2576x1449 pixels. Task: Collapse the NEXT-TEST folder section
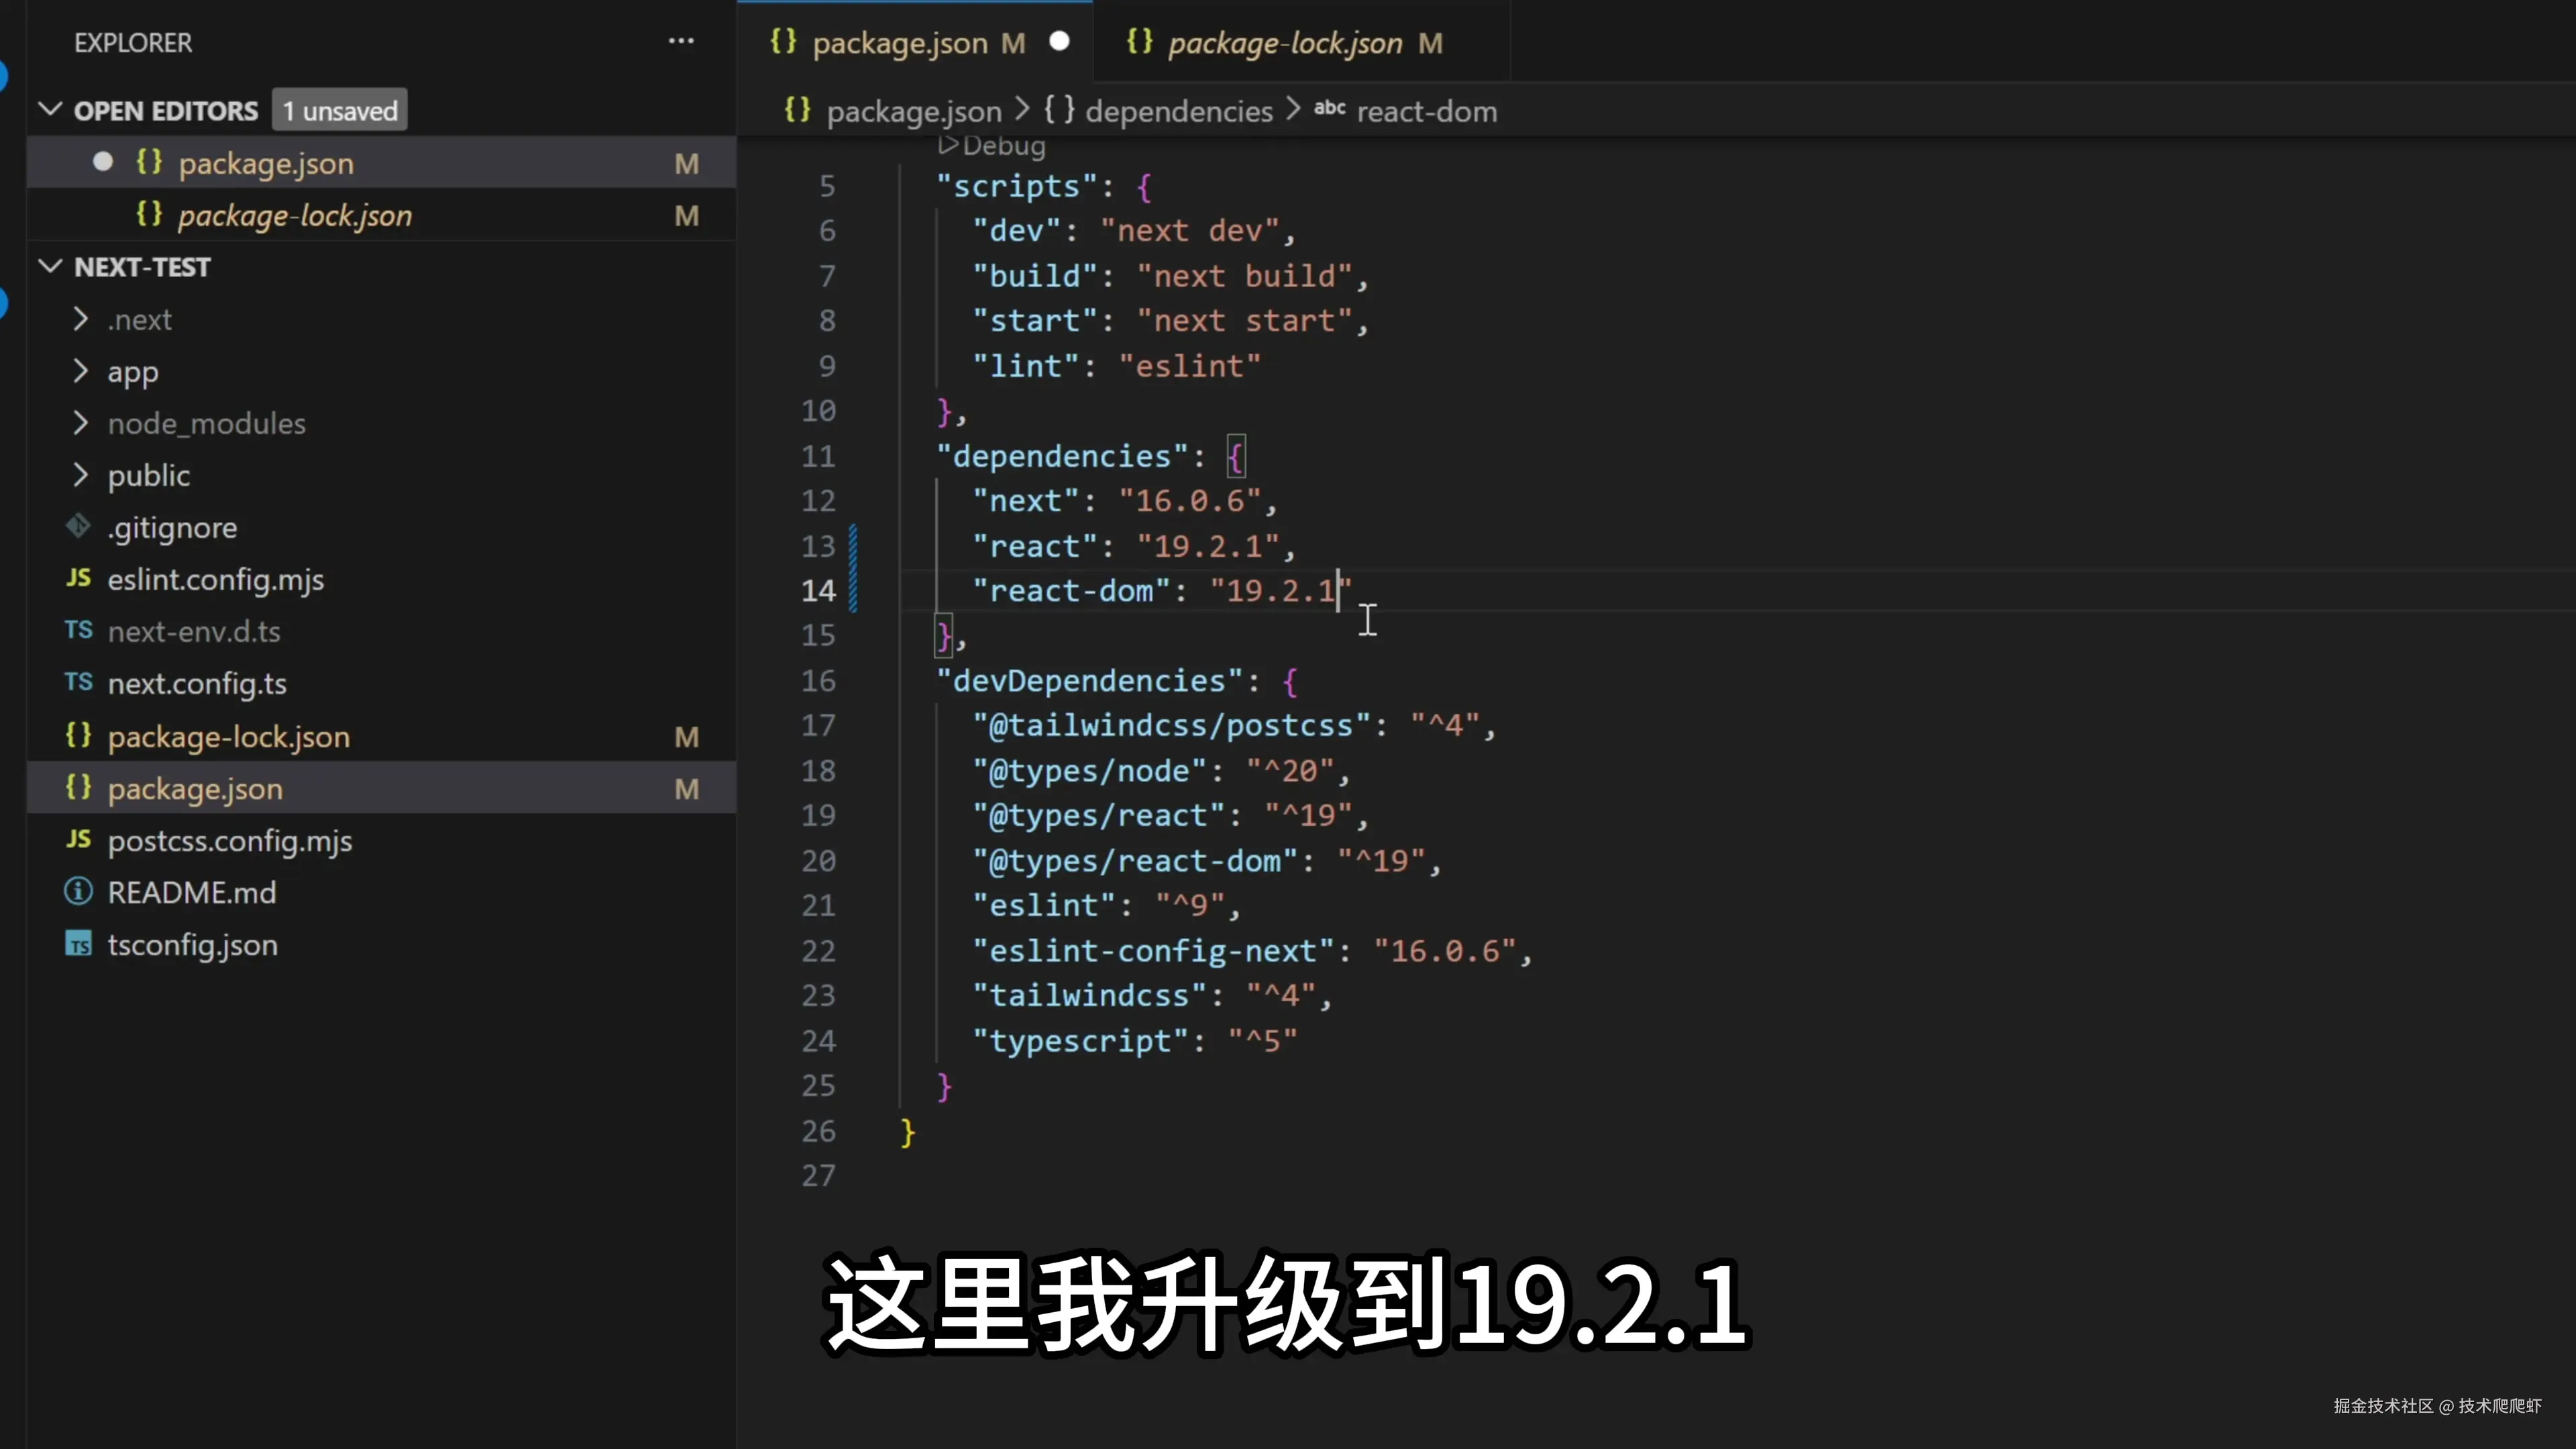pos(50,266)
